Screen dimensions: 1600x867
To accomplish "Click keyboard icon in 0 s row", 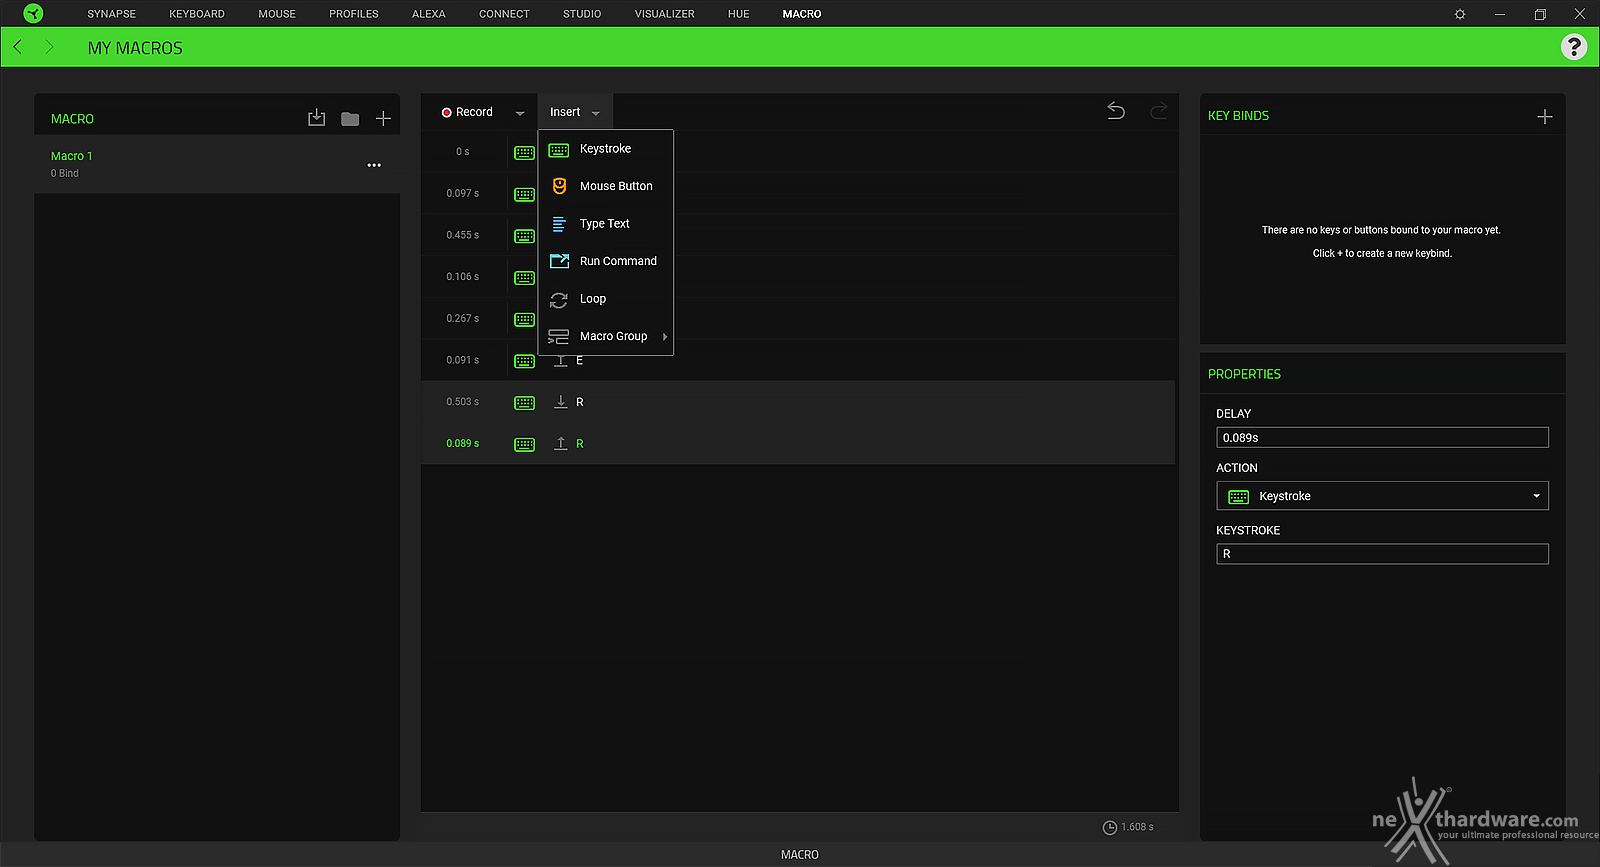I will coord(524,153).
